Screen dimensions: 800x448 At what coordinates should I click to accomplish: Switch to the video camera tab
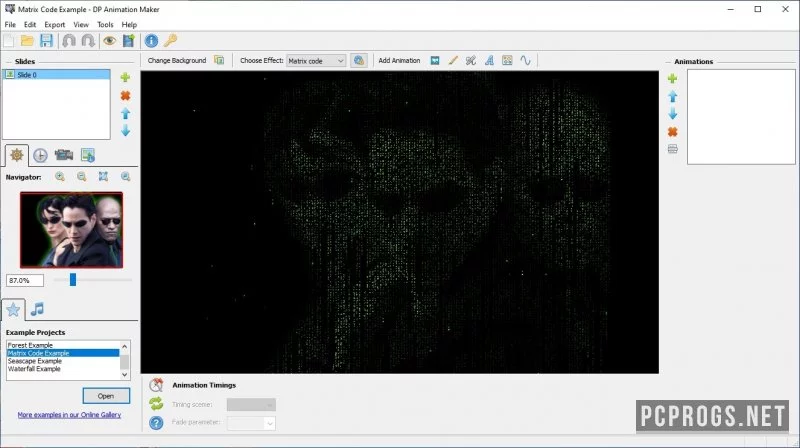click(64, 155)
